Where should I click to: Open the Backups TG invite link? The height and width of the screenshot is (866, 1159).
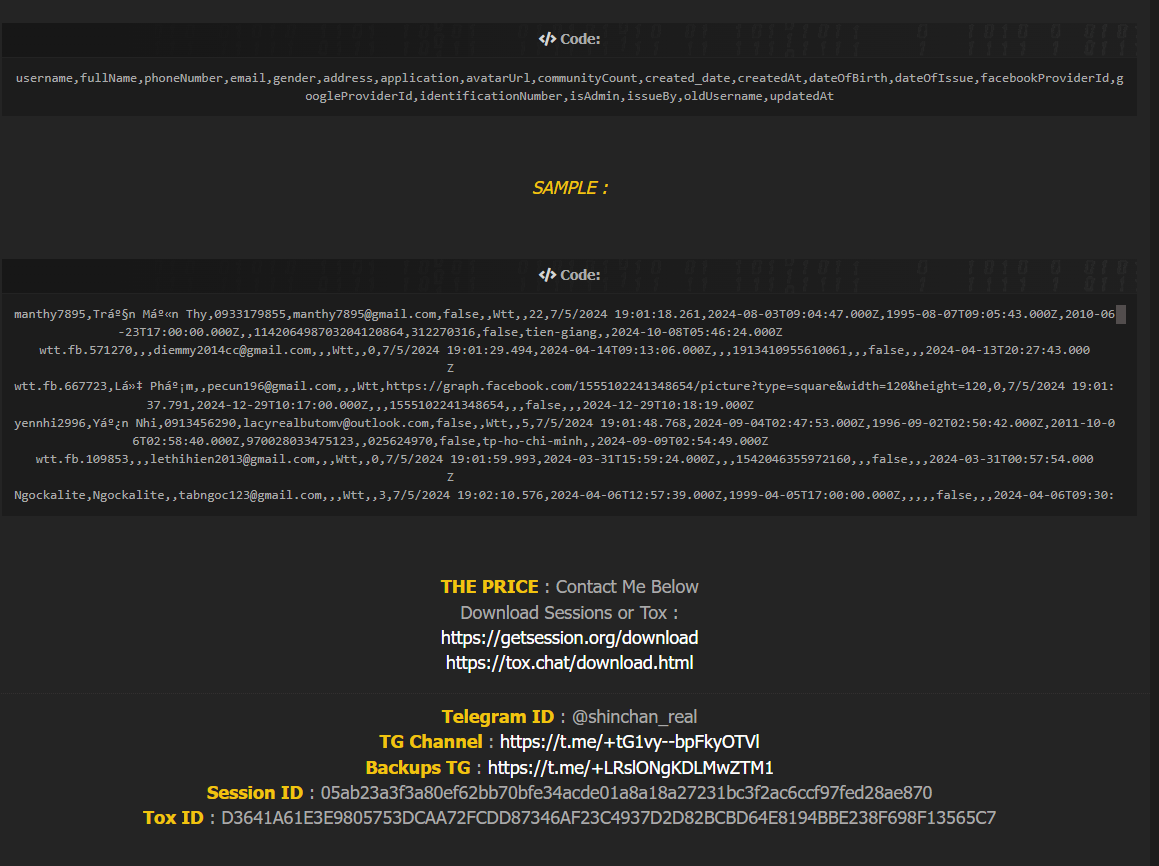click(x=630, y=768)
